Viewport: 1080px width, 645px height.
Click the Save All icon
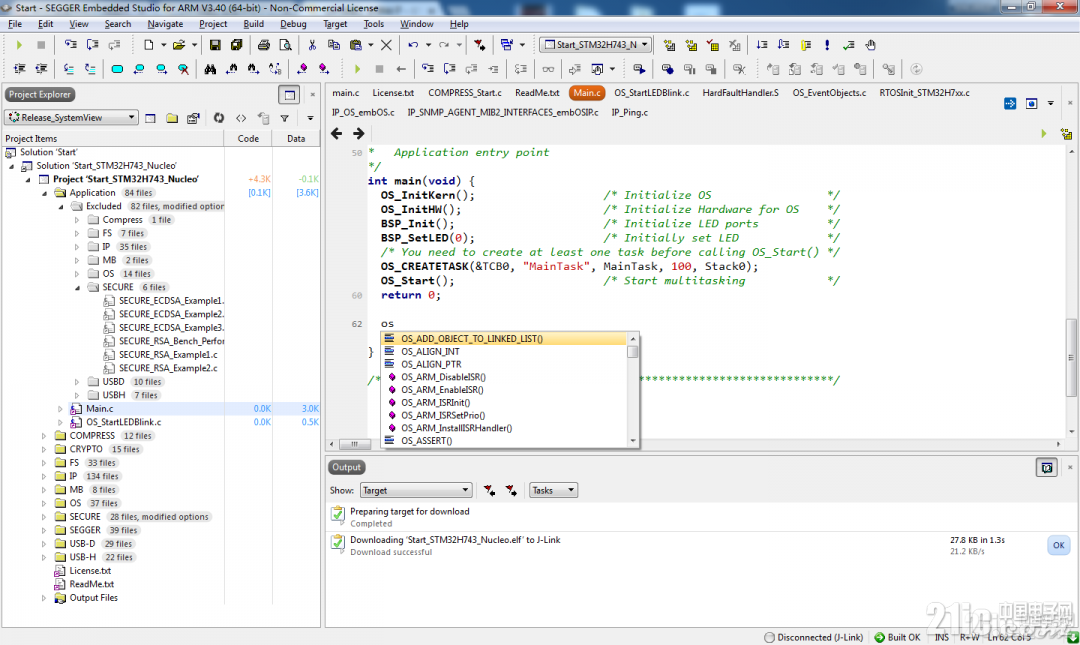[x=236, y=45]
